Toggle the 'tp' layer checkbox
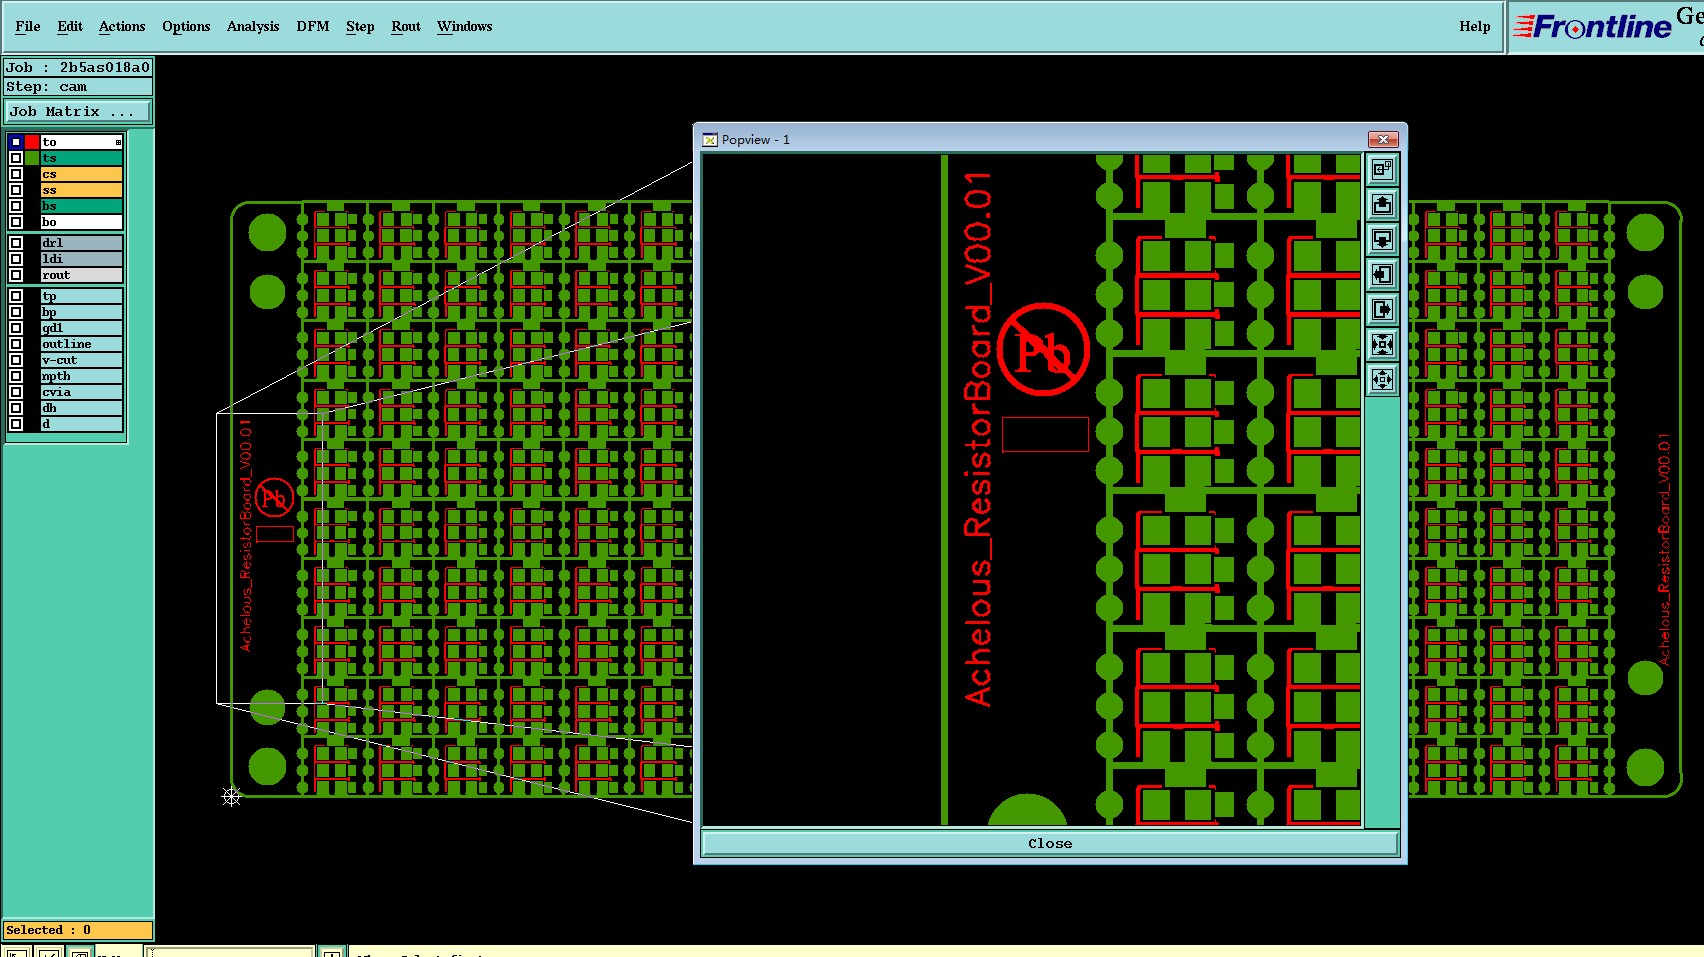Screen dimensions: 1704x957 click(16, 296)
